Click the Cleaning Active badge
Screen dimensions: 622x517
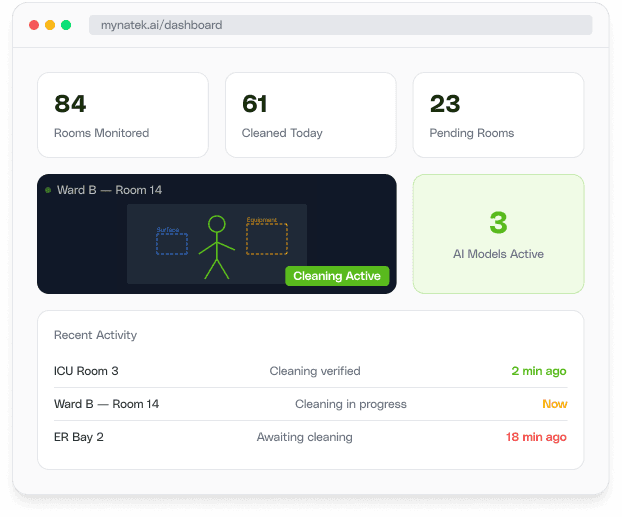click(x=337, y=276)
